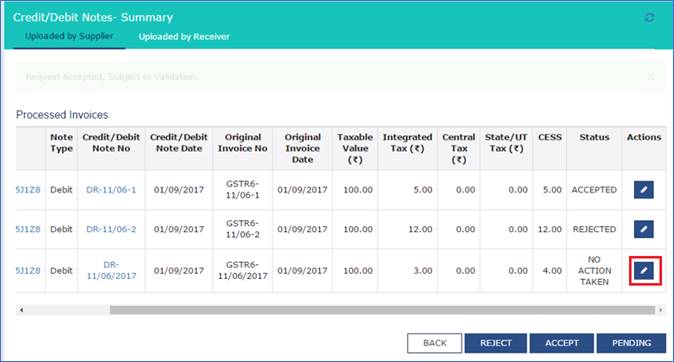Click edit pencil icon for DR-11/06/2017 row
Screen dimensions: 674x362
pos(643,270)
